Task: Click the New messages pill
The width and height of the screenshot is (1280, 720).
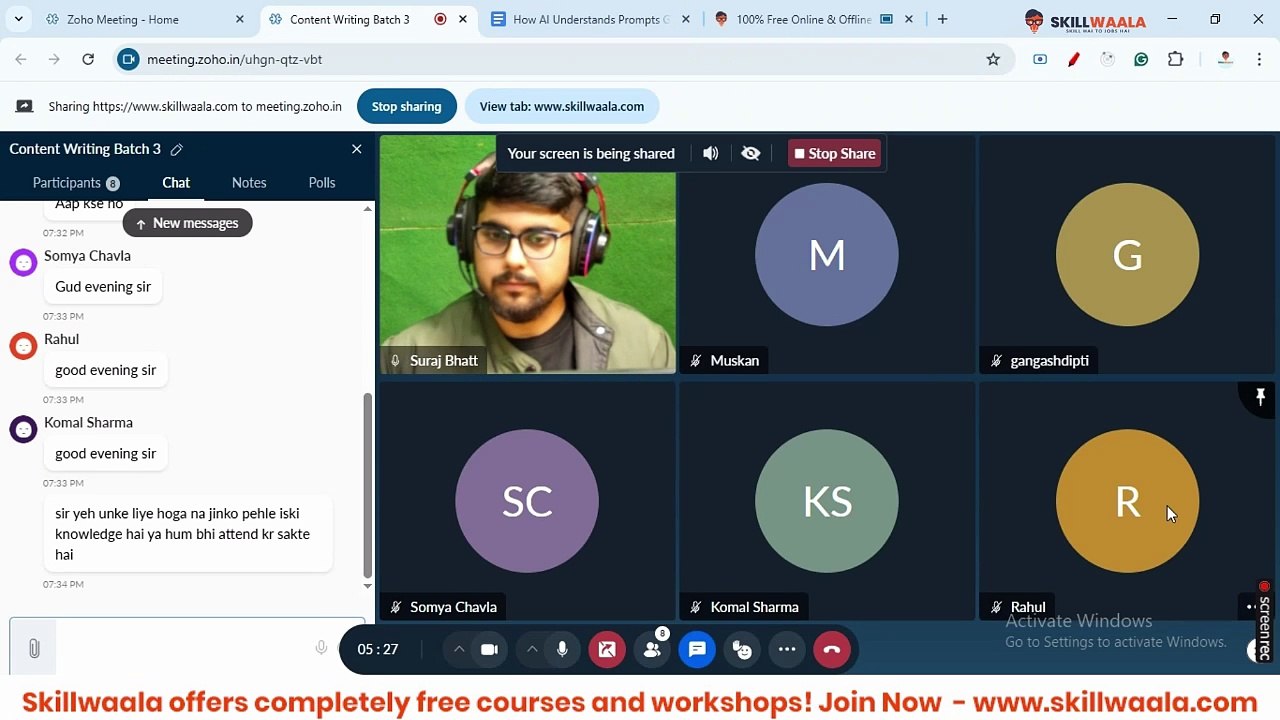Action: coord(188,223)
